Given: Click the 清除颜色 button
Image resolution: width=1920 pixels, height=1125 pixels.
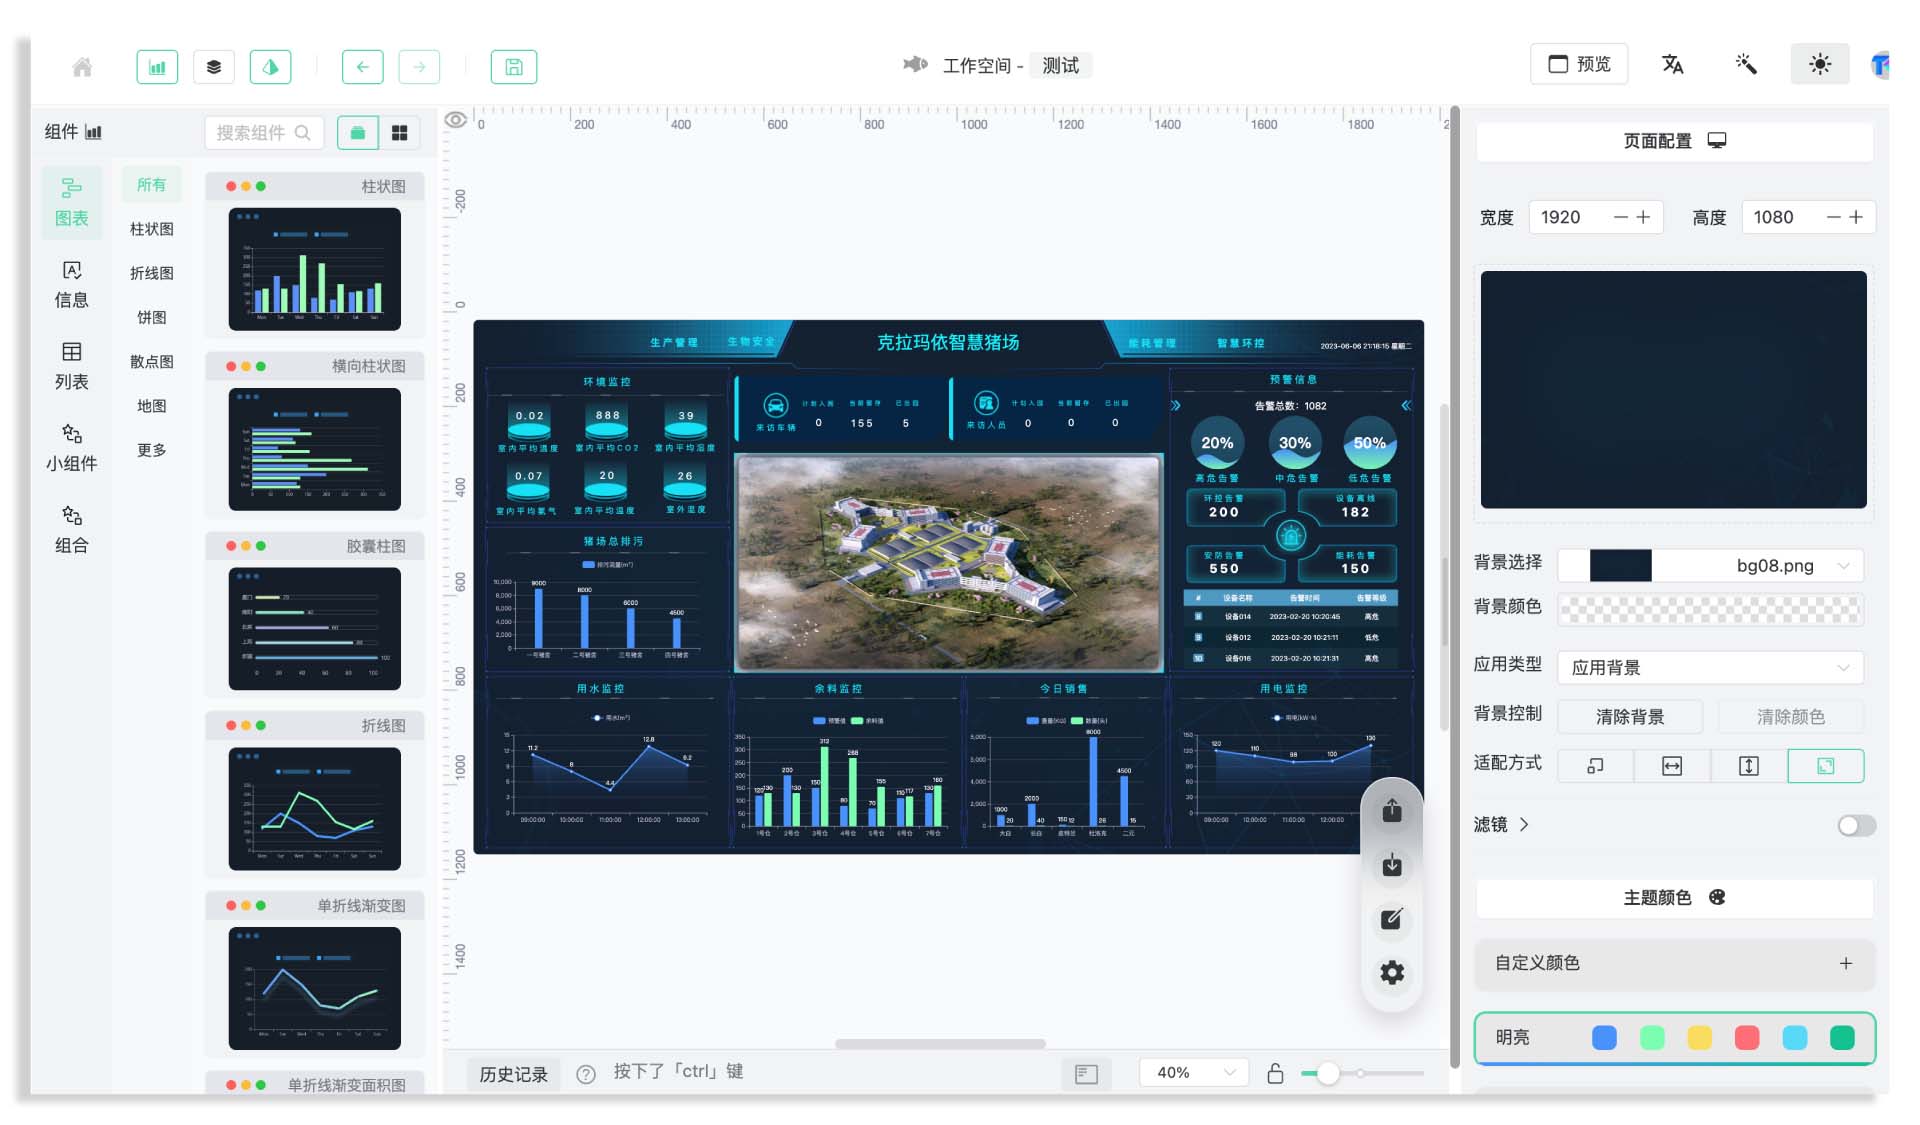Looking at the screenshot, I should point(1791,717).
